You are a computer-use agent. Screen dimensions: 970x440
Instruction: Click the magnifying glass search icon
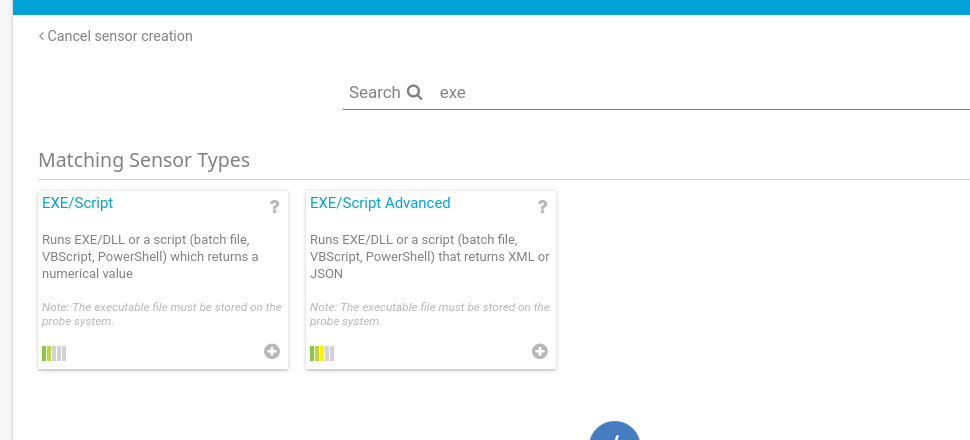pyautogui.click(x=414, y=92)
